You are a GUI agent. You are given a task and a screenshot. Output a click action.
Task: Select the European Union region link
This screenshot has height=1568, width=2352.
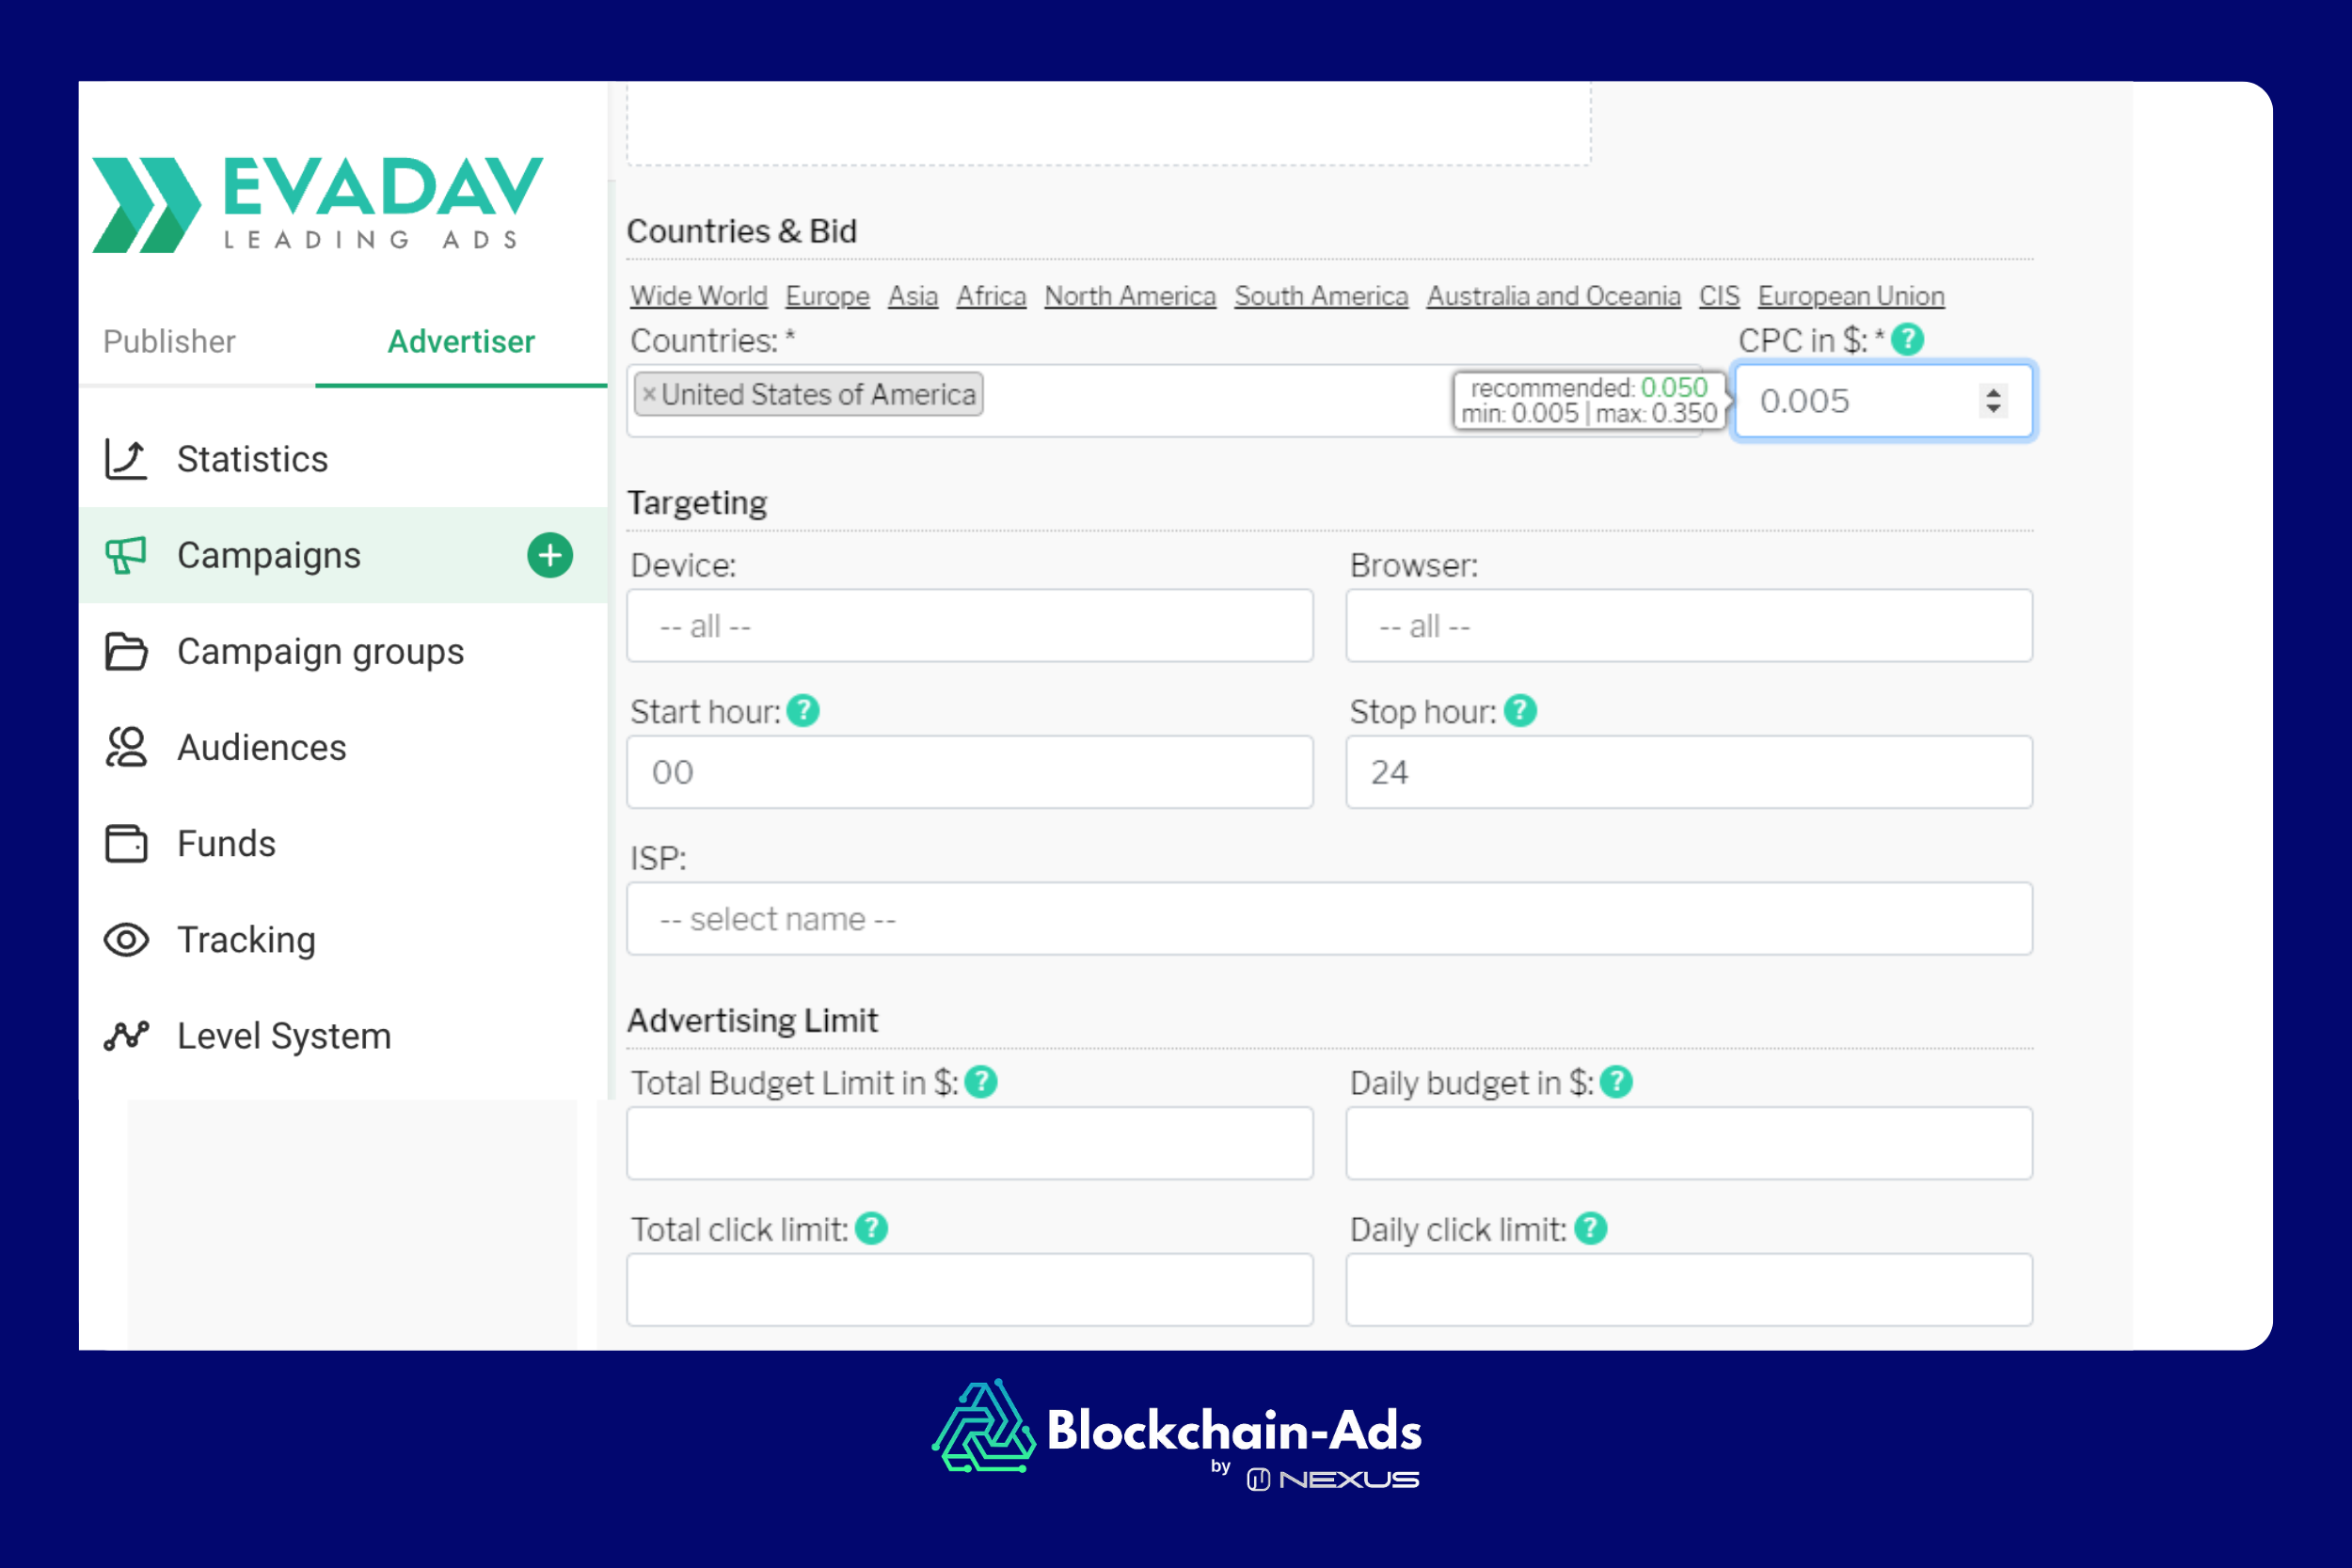[x=1850, y=297]
